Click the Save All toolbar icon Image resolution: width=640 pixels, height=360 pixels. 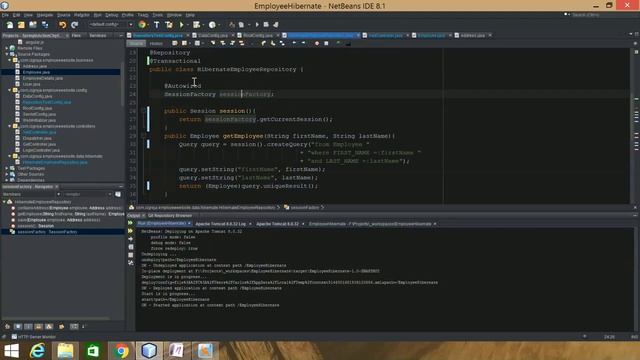(x=44, y=25)
